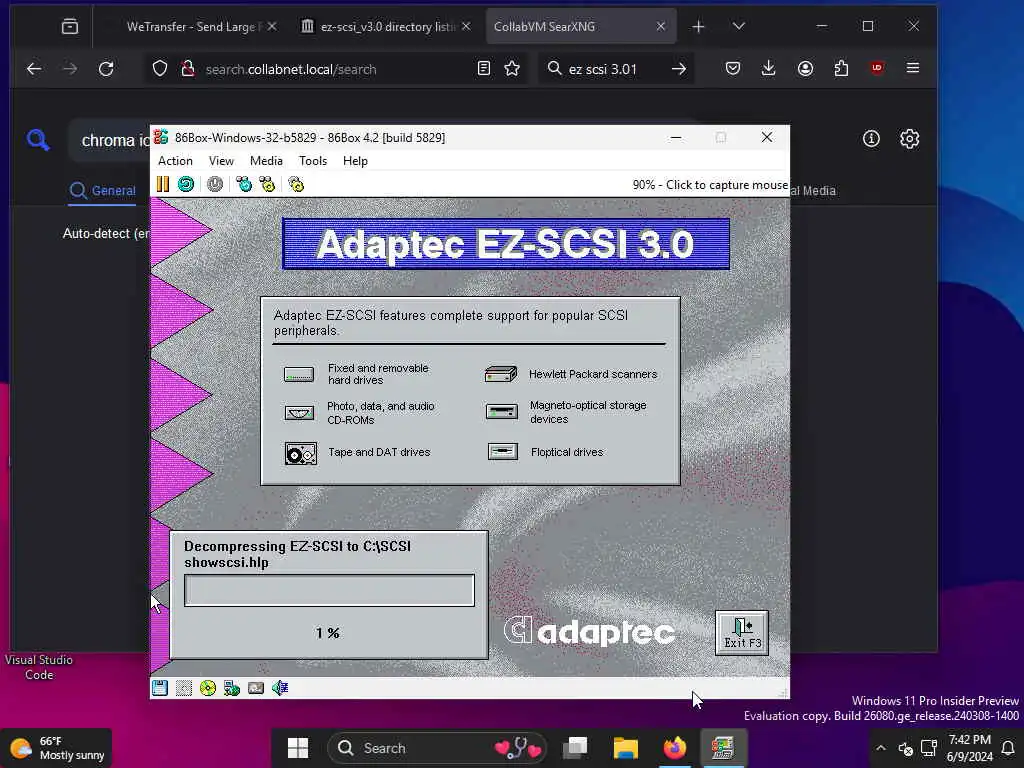This screenshot has height=768, width=1024.
Task: Open the Firefox hamburger menu
Action: pyautogui.click(x=913, y=68)
